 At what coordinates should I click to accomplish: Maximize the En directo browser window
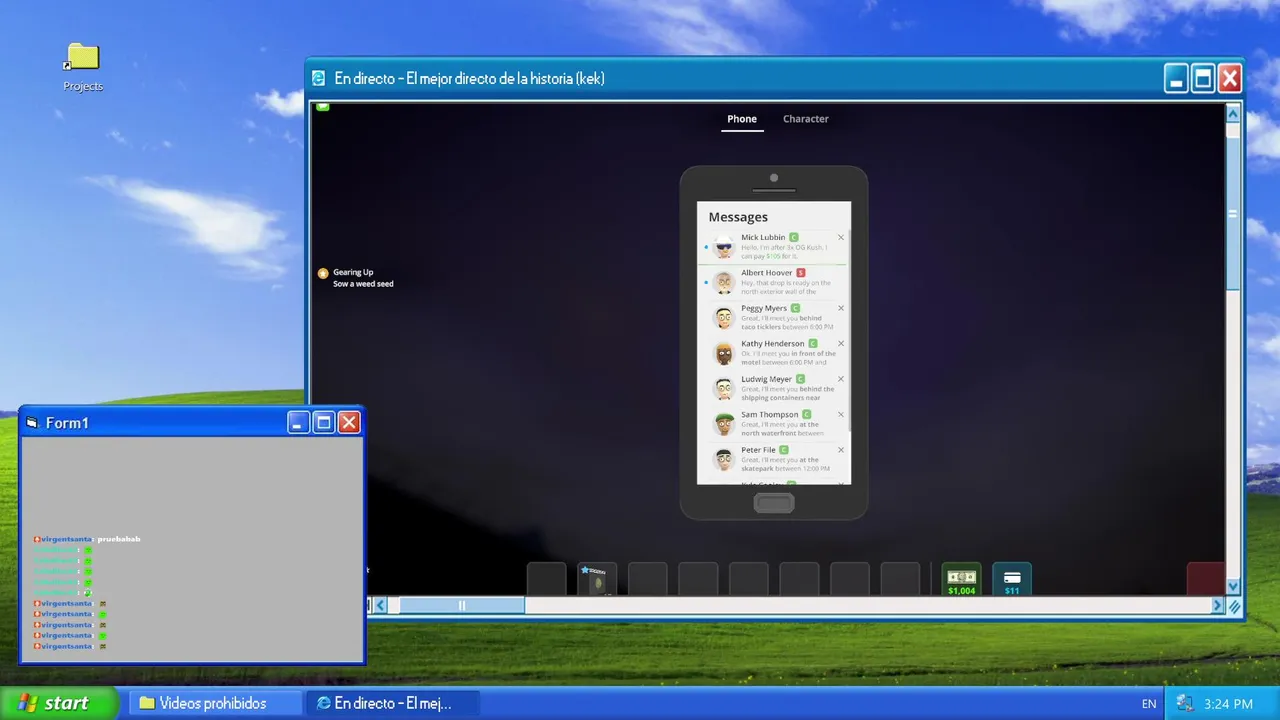[x=1203, y=78]
